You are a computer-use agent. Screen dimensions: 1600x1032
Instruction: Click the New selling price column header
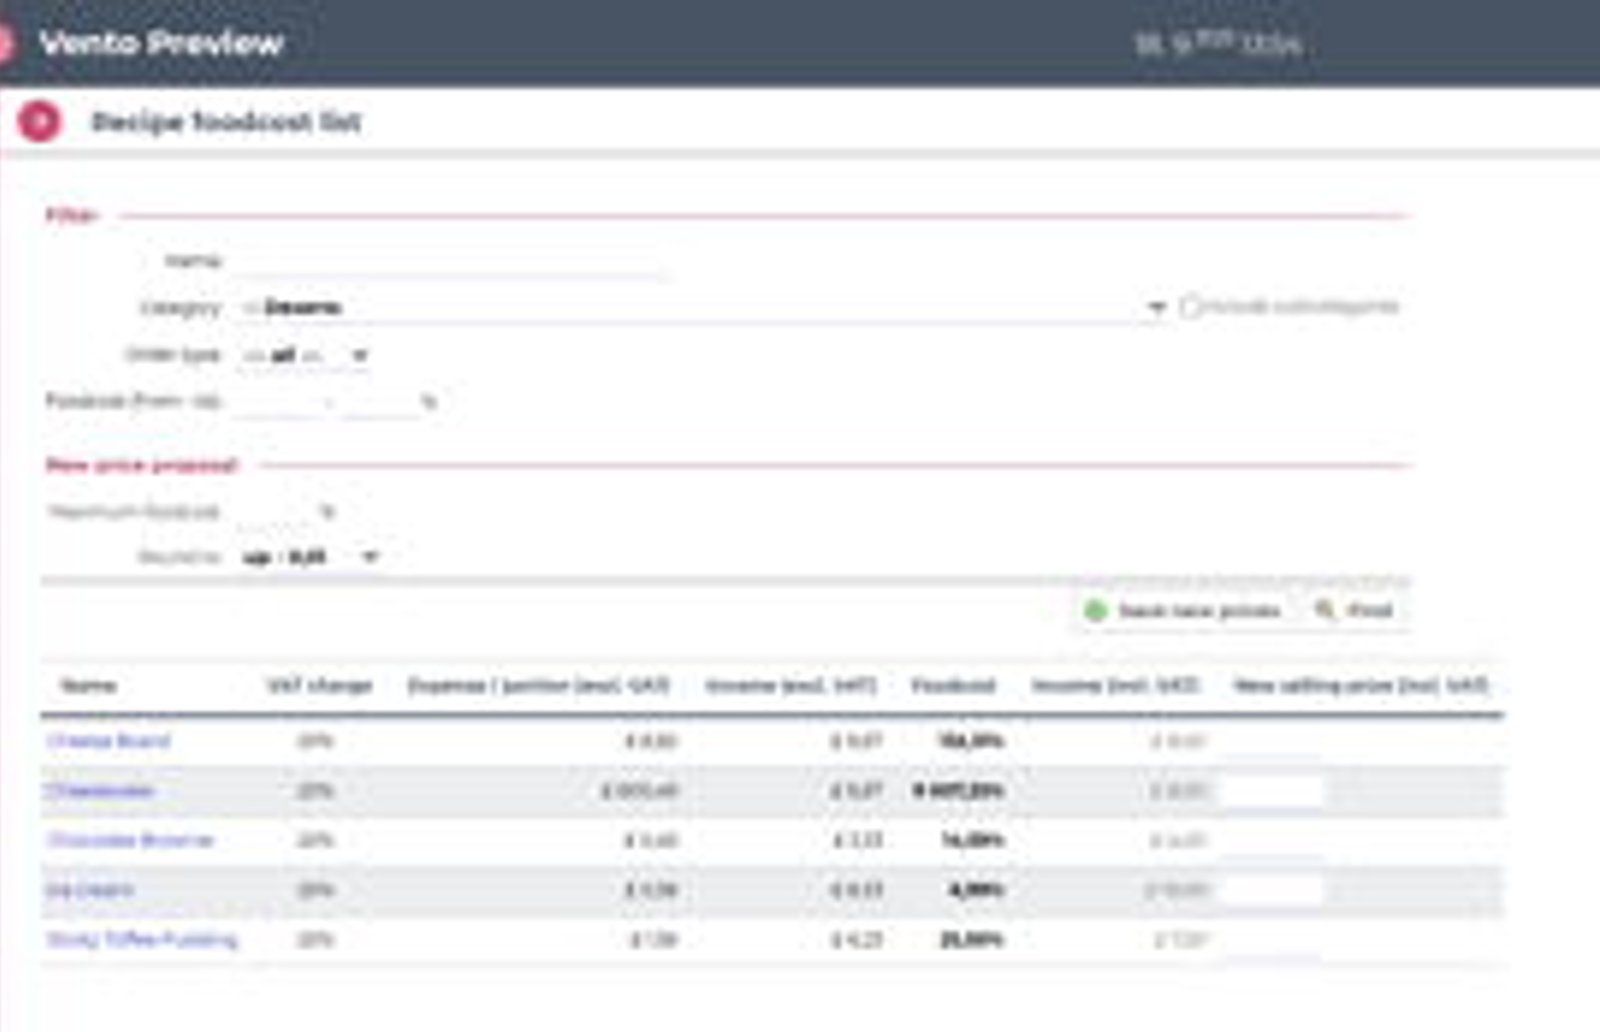pyautogui.click(x=1361, y=686)
